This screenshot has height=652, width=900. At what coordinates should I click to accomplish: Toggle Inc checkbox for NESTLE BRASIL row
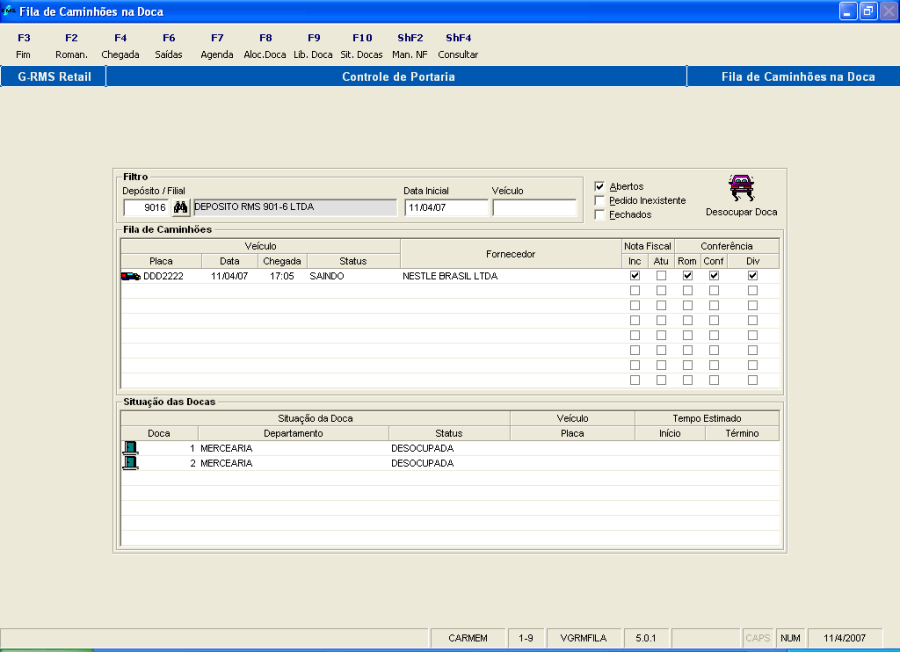635,275
